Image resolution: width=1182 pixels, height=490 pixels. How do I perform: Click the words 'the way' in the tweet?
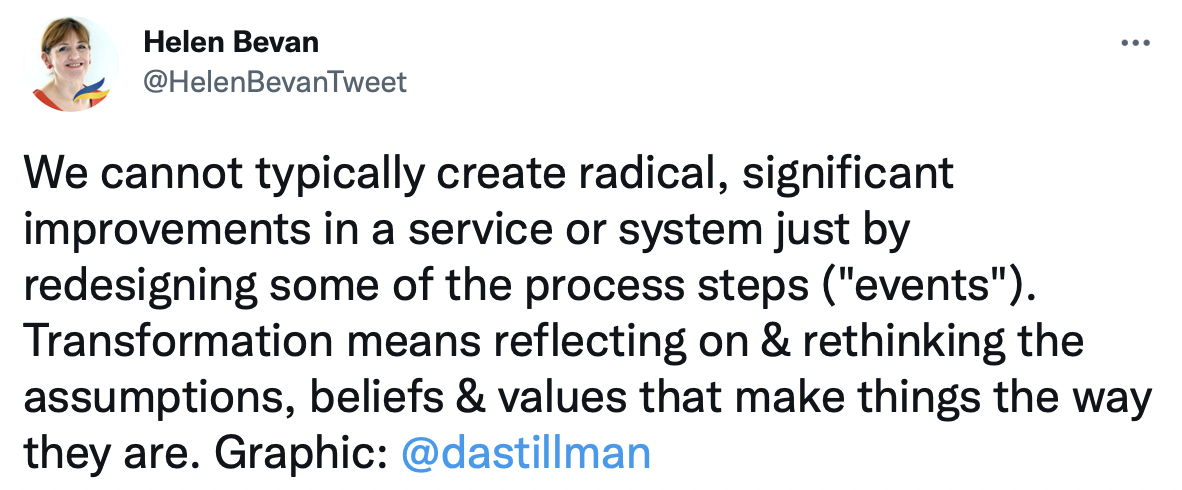click(x=1078, y=397)
